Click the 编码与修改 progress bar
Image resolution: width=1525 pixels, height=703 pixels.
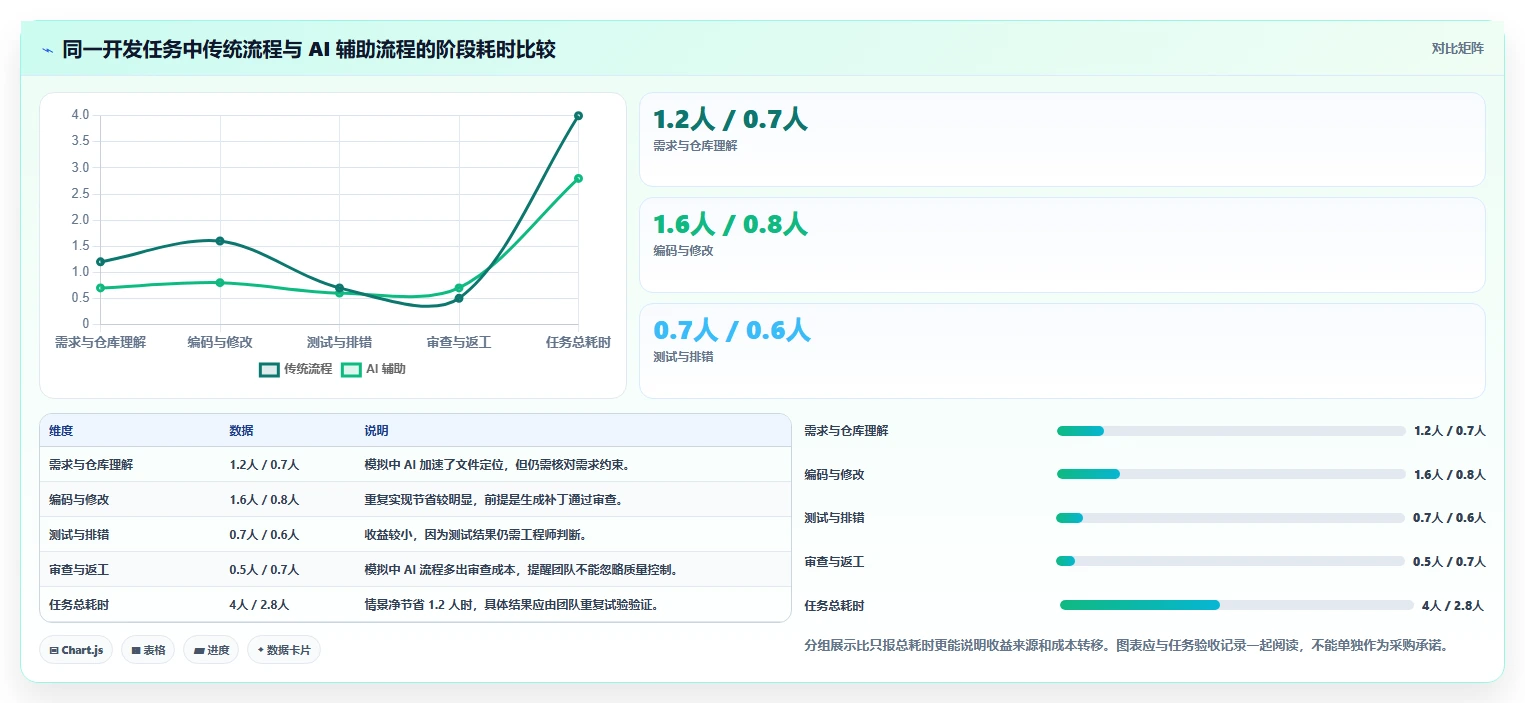click(x=1231, y=474)
